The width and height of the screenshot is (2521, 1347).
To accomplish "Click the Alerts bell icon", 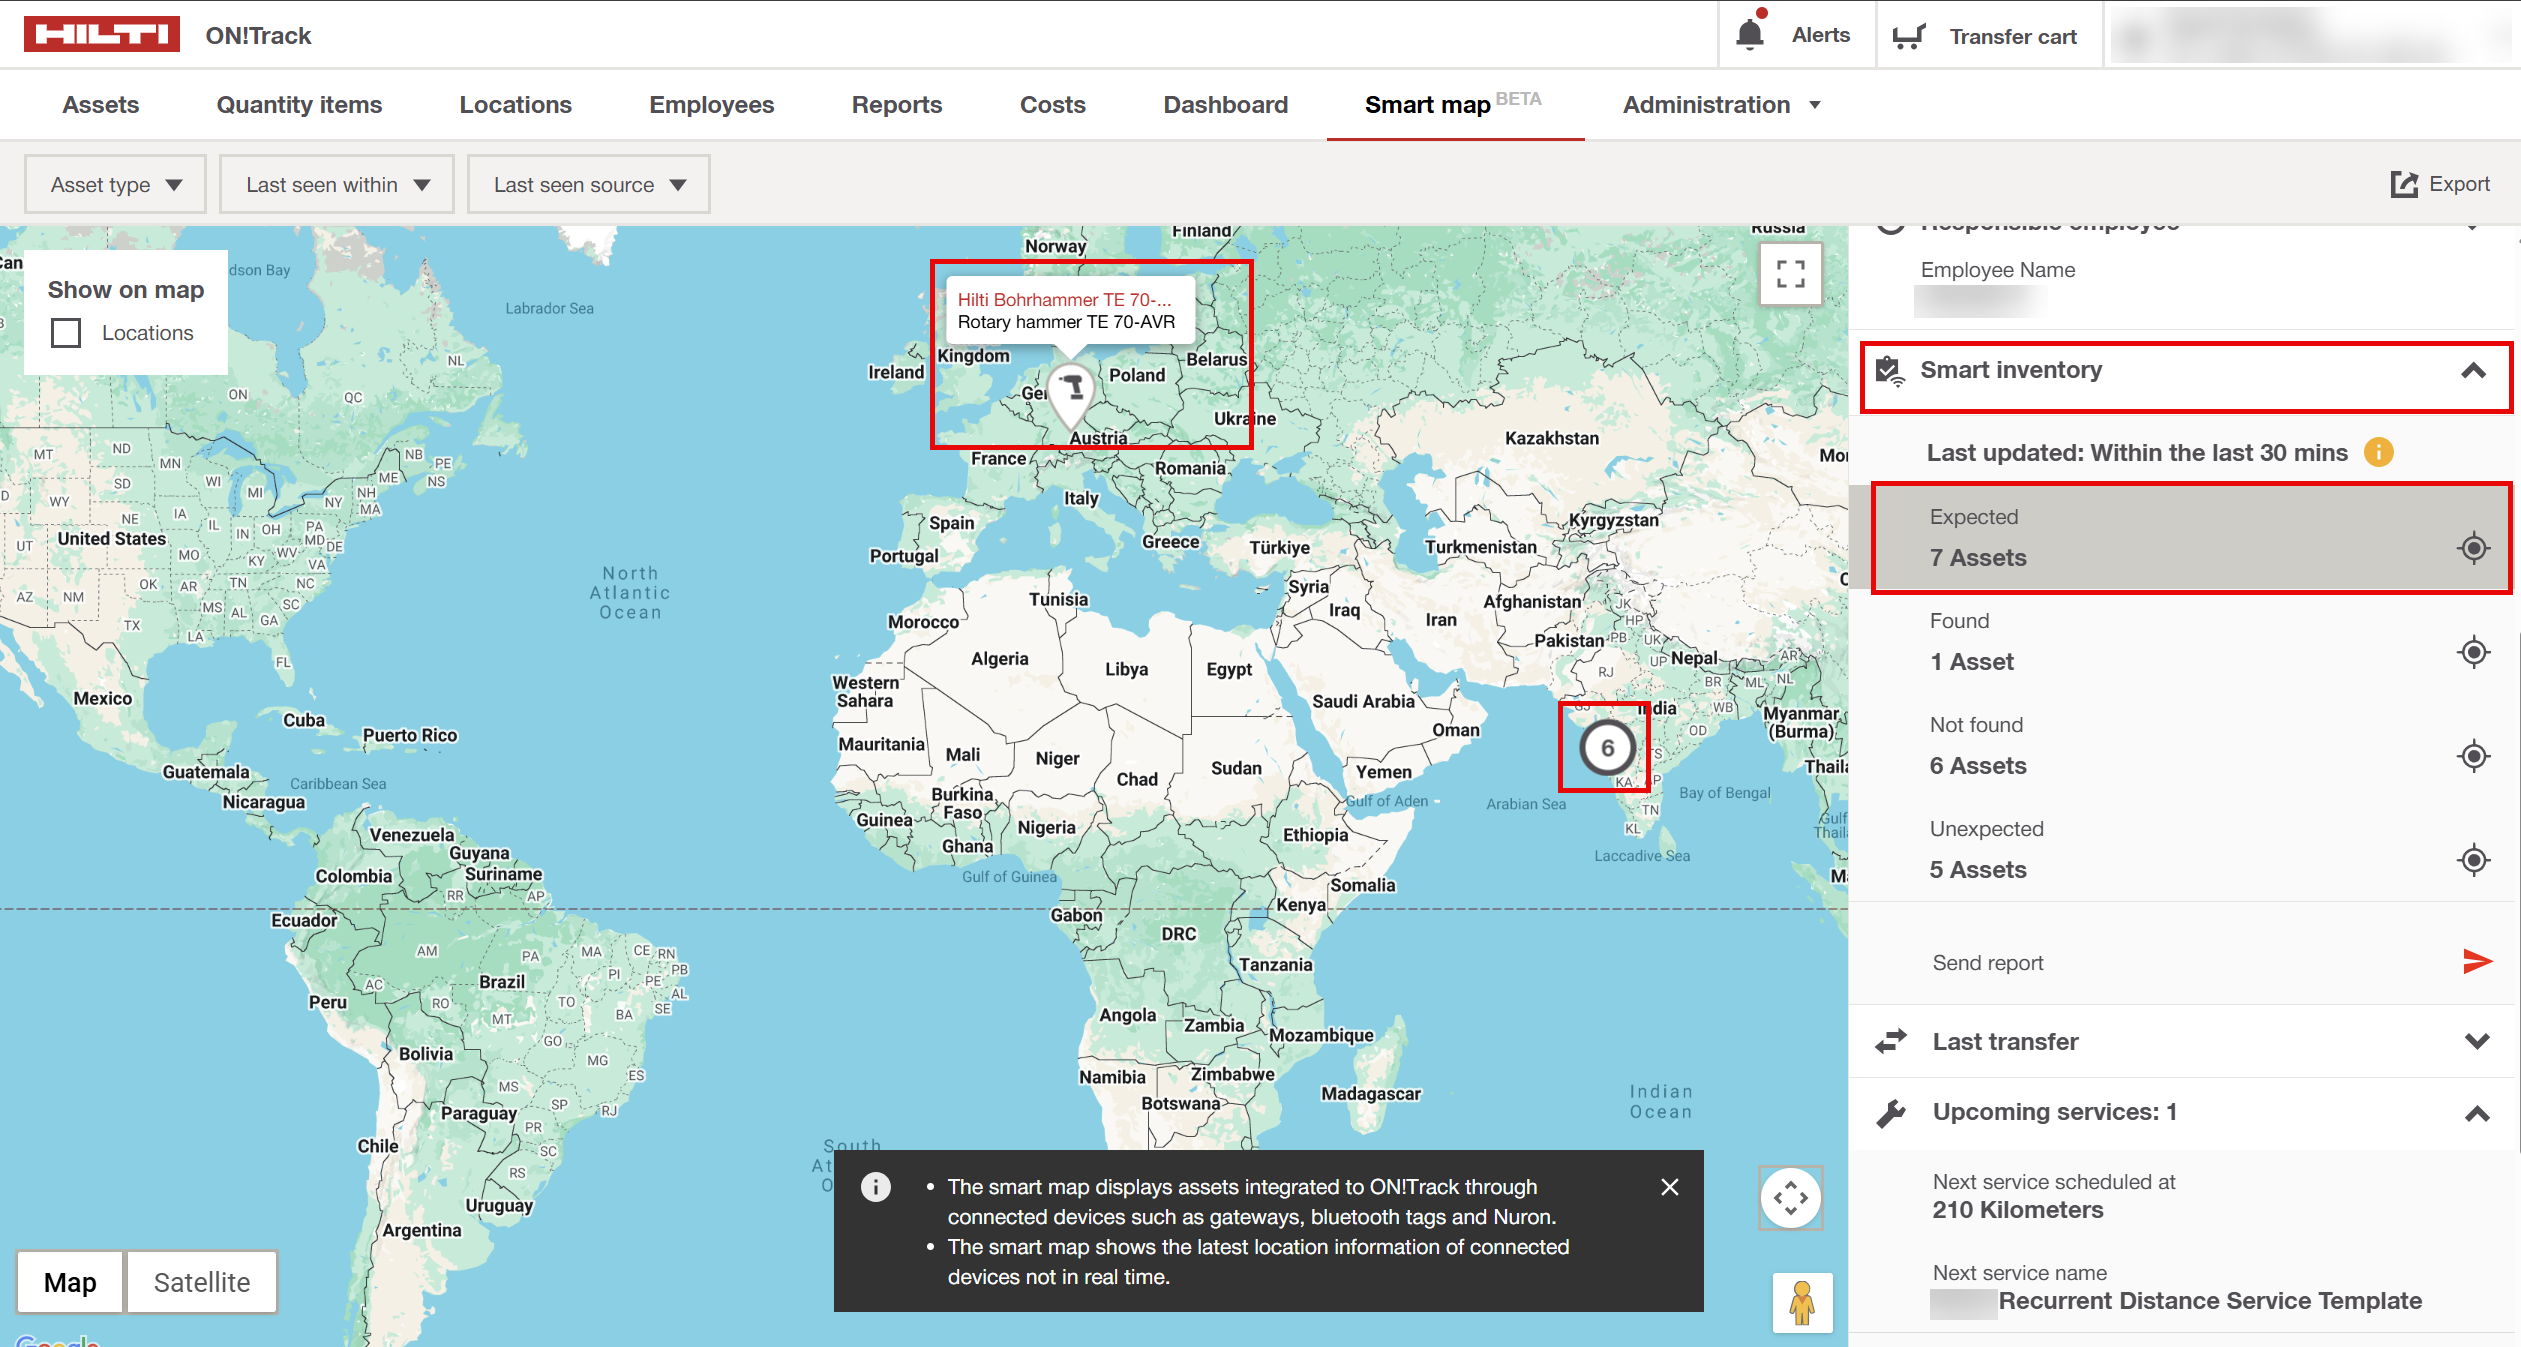I will (x=1749, y=35).
